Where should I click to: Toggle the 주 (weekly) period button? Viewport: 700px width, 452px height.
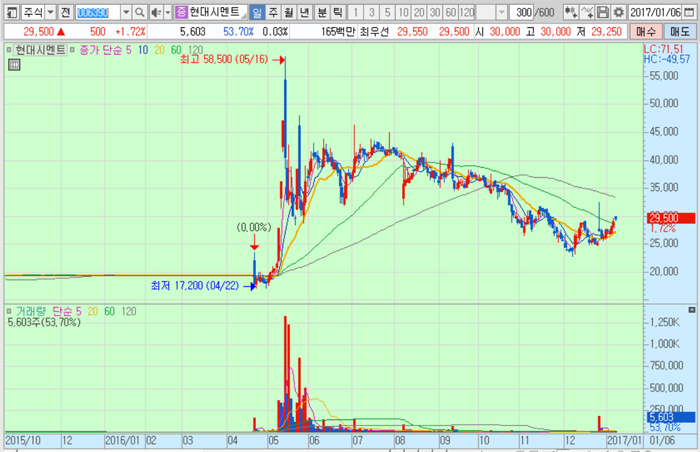tap(273, 12)
